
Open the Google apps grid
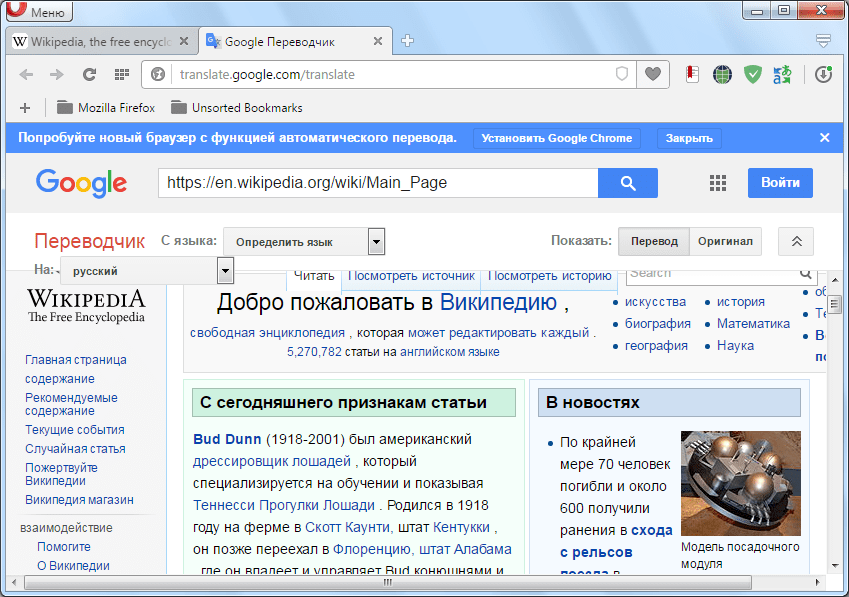[x=717, y=183]
